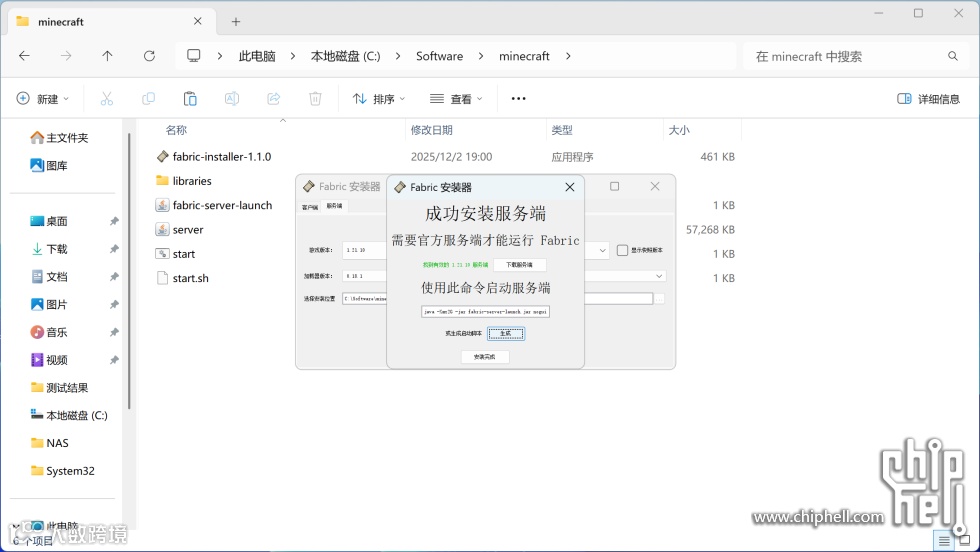Click '本地磁盘 (C:)' in the breadcrumb
Image resolution: width=980 pixels, height=552 pixels.
pos(345,56)
